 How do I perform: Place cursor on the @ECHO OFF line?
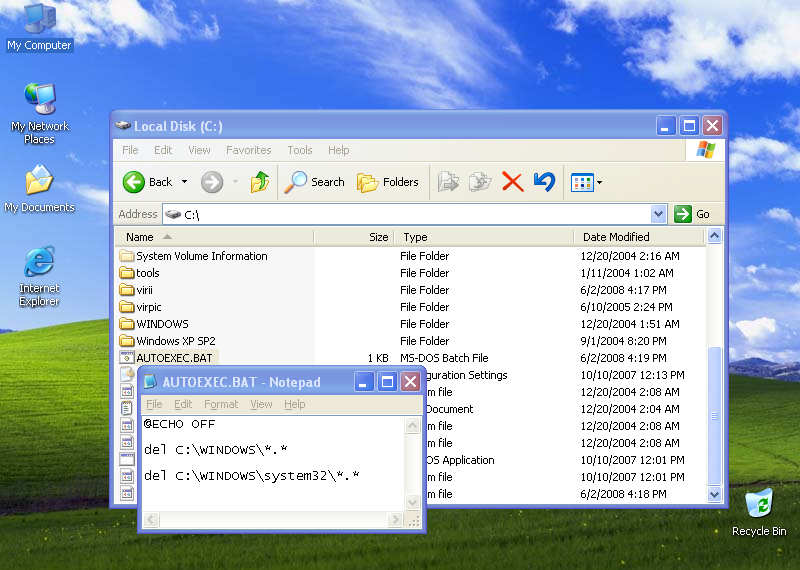coord(179,424)
